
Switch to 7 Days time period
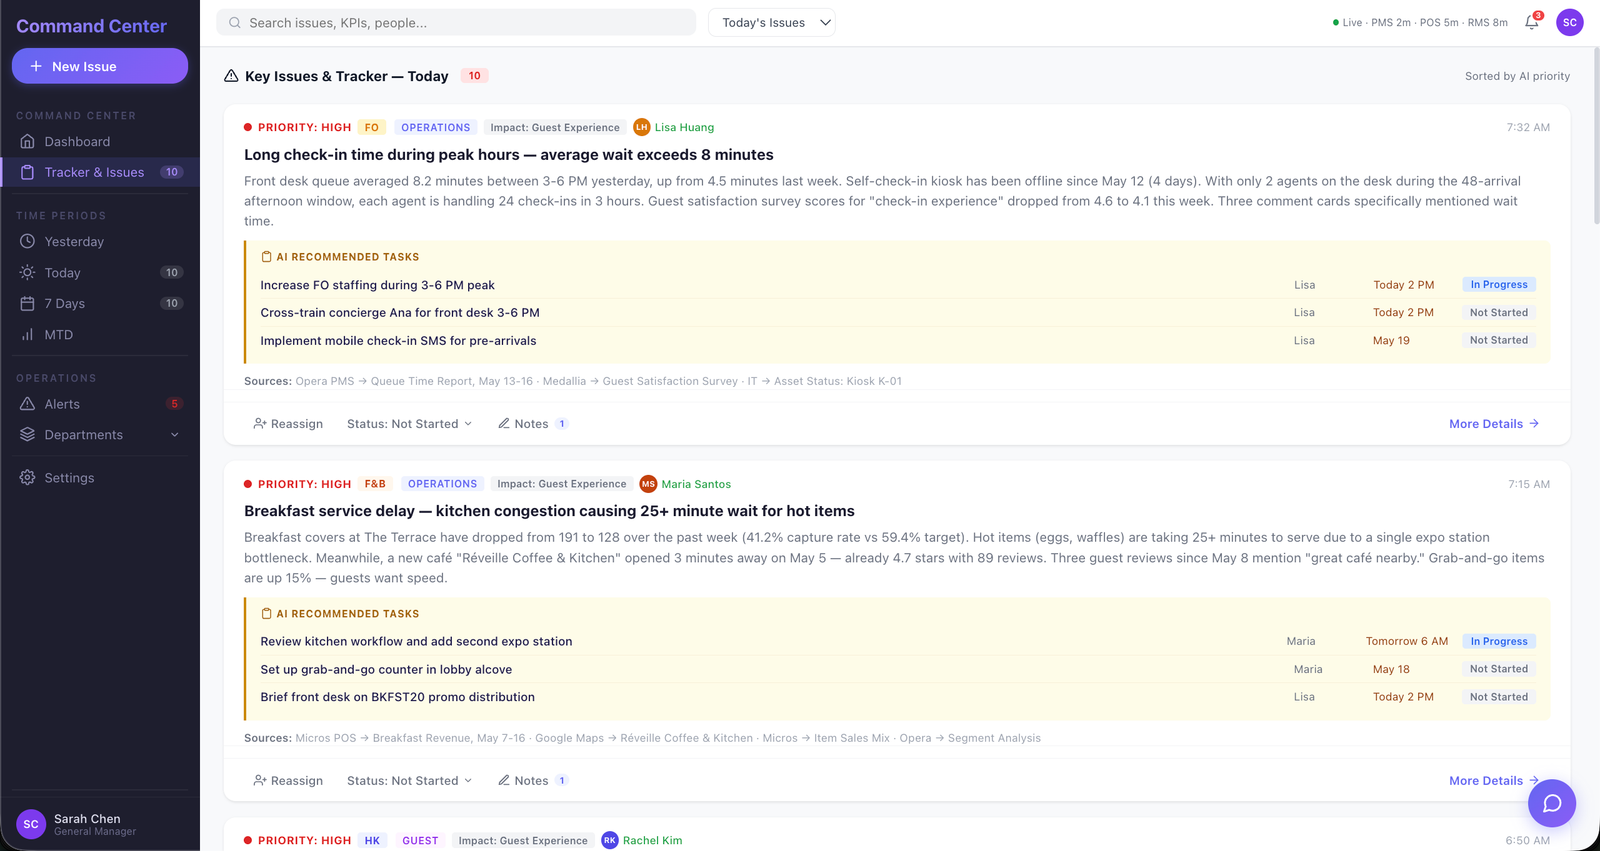pyautogui.click(x=100, y=303)
